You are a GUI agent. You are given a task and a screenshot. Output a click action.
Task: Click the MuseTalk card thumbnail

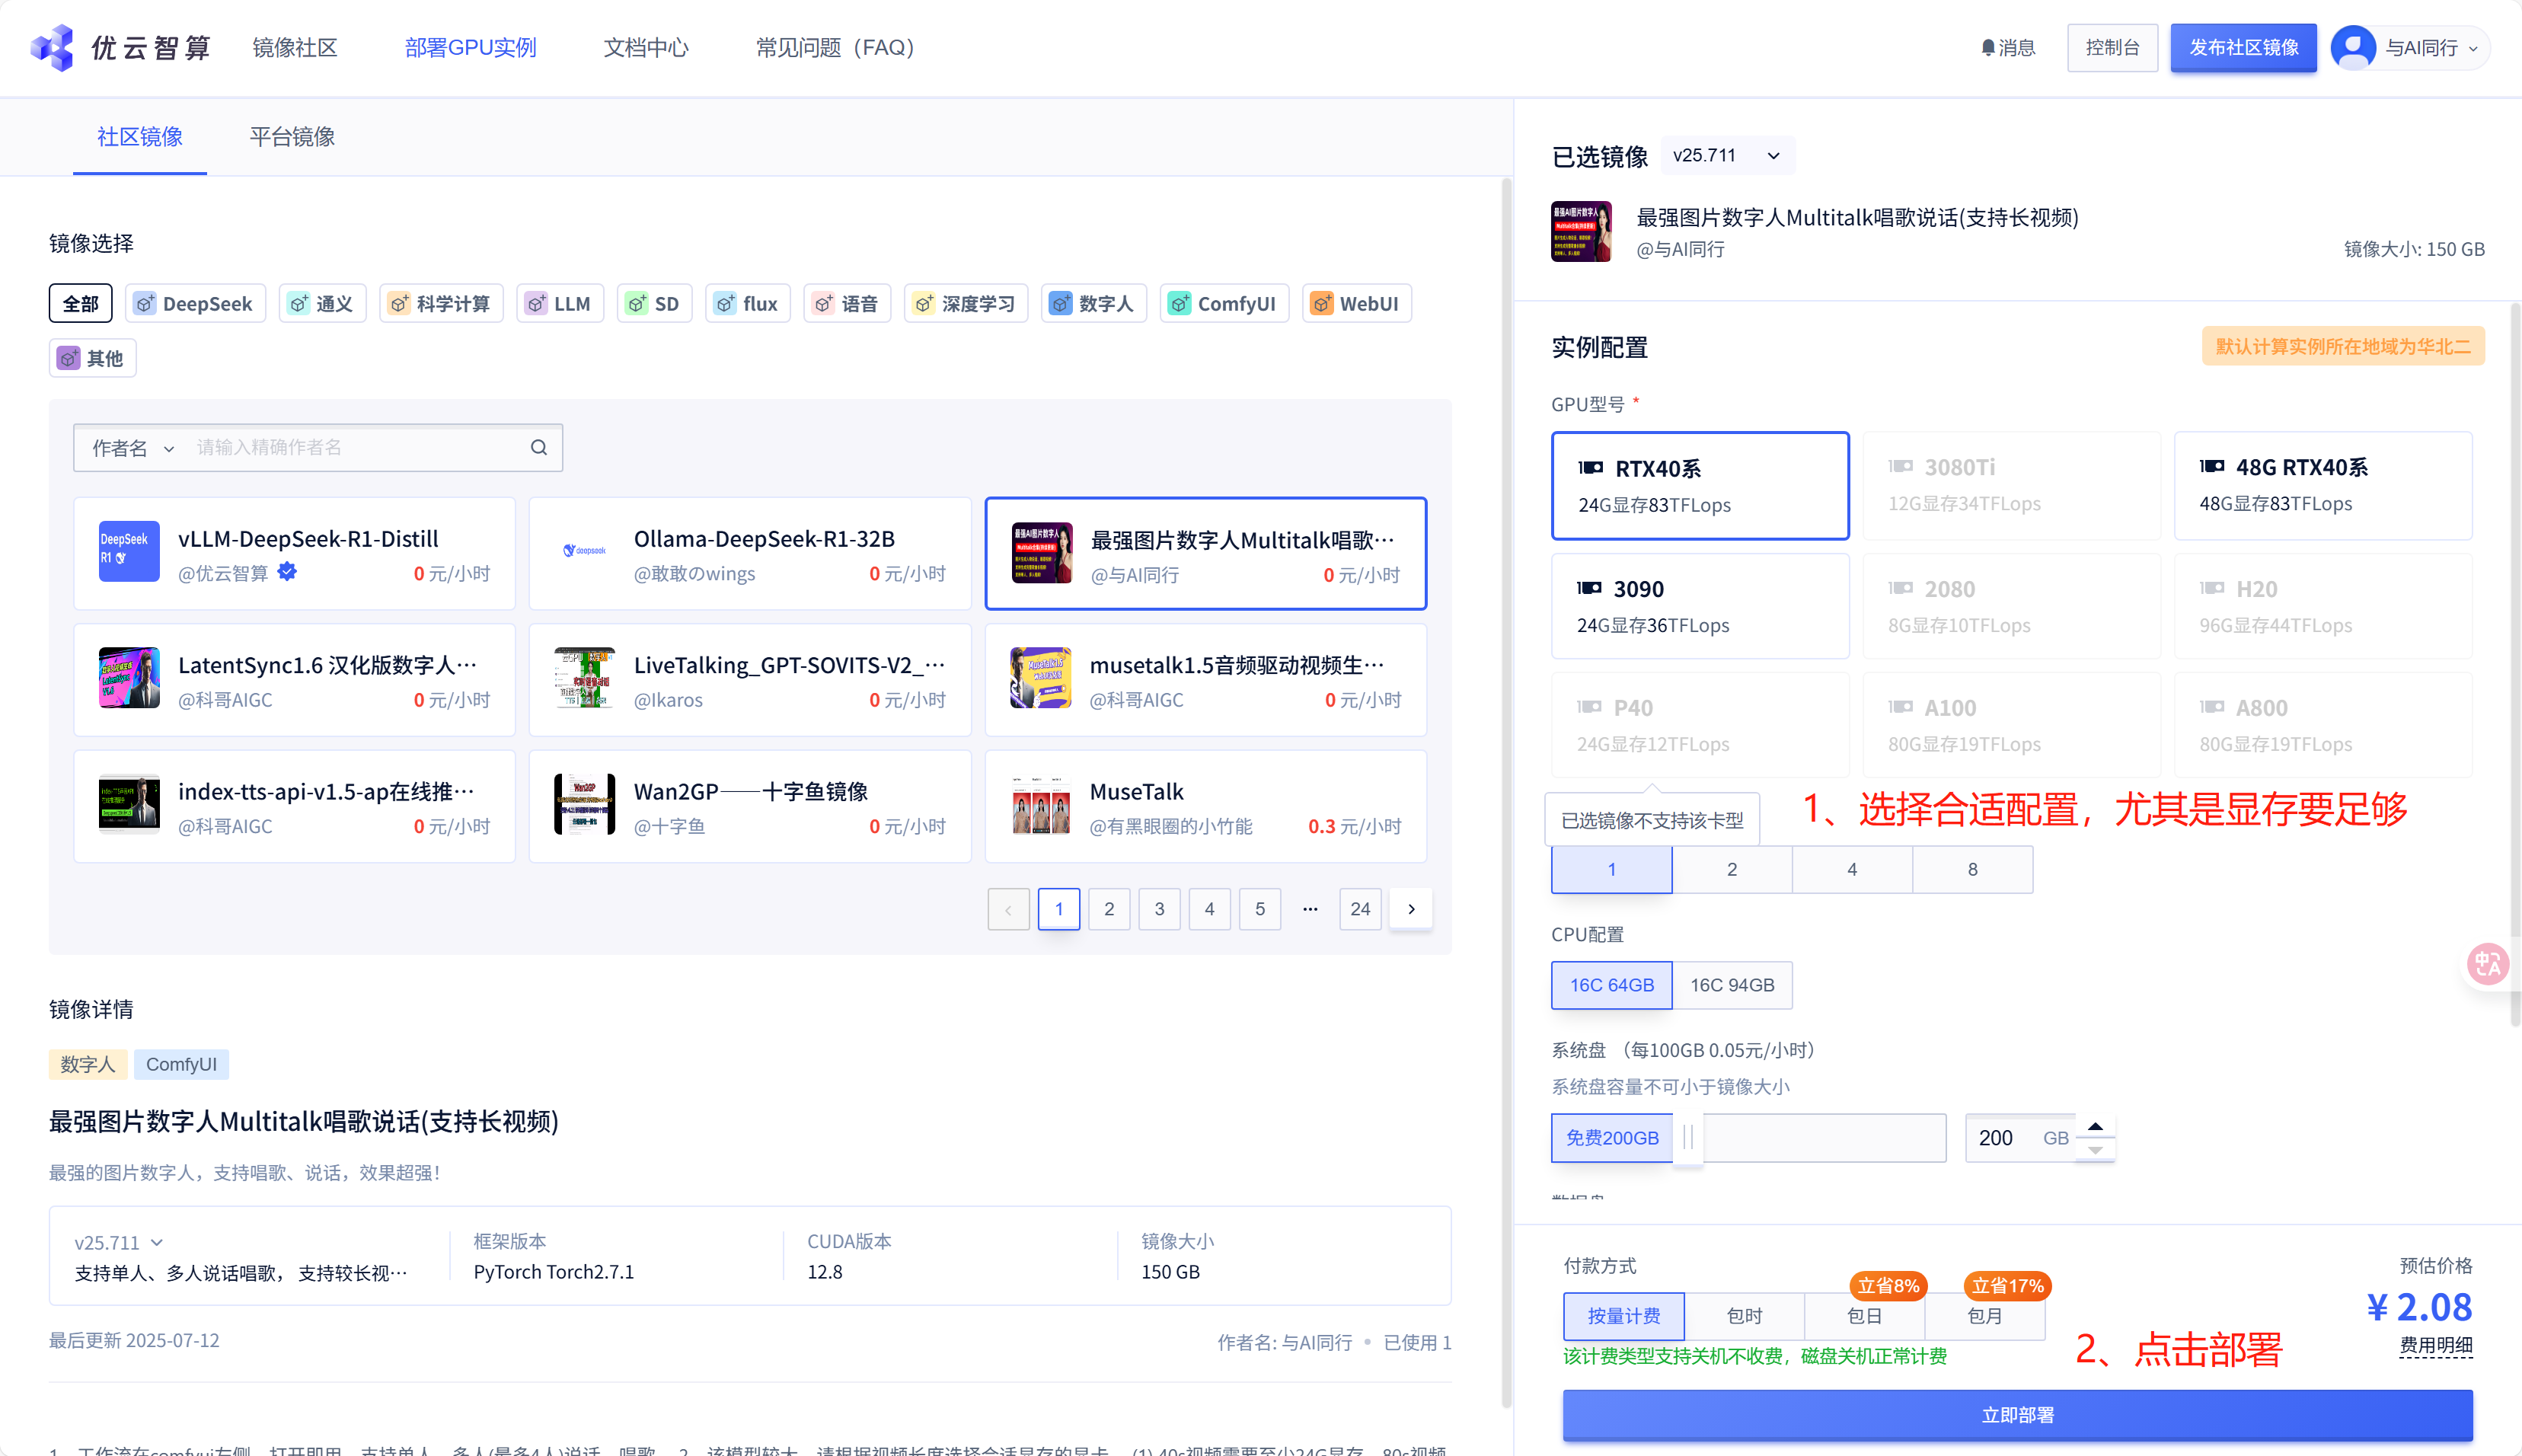click(1040, 804)
